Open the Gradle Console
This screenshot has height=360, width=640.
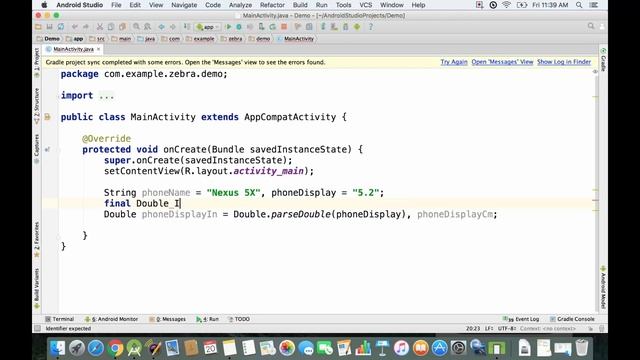click(x=572, y=319)
